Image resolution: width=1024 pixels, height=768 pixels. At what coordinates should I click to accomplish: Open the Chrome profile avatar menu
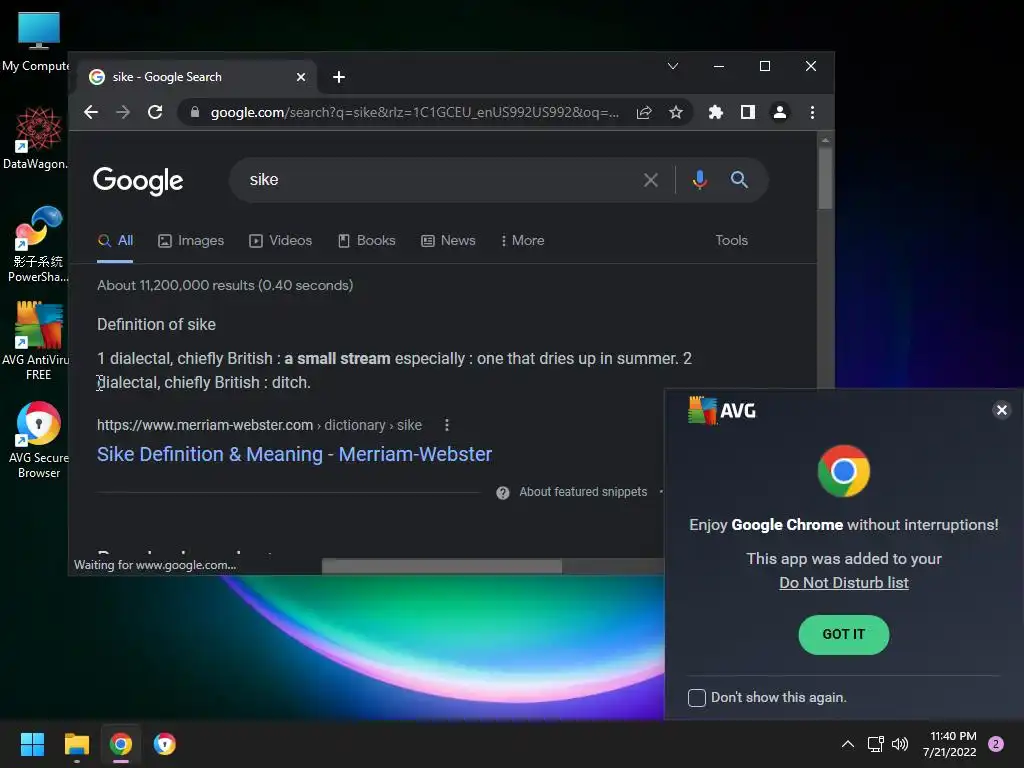(x=780, y=112)
